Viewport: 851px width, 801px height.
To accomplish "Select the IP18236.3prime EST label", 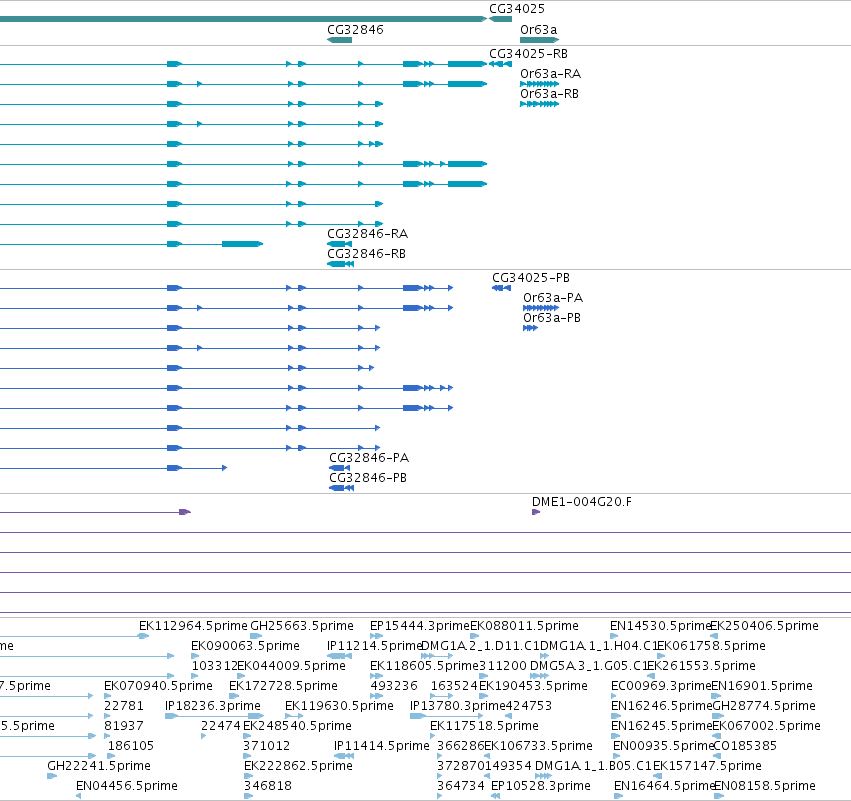I will point(213,706).
